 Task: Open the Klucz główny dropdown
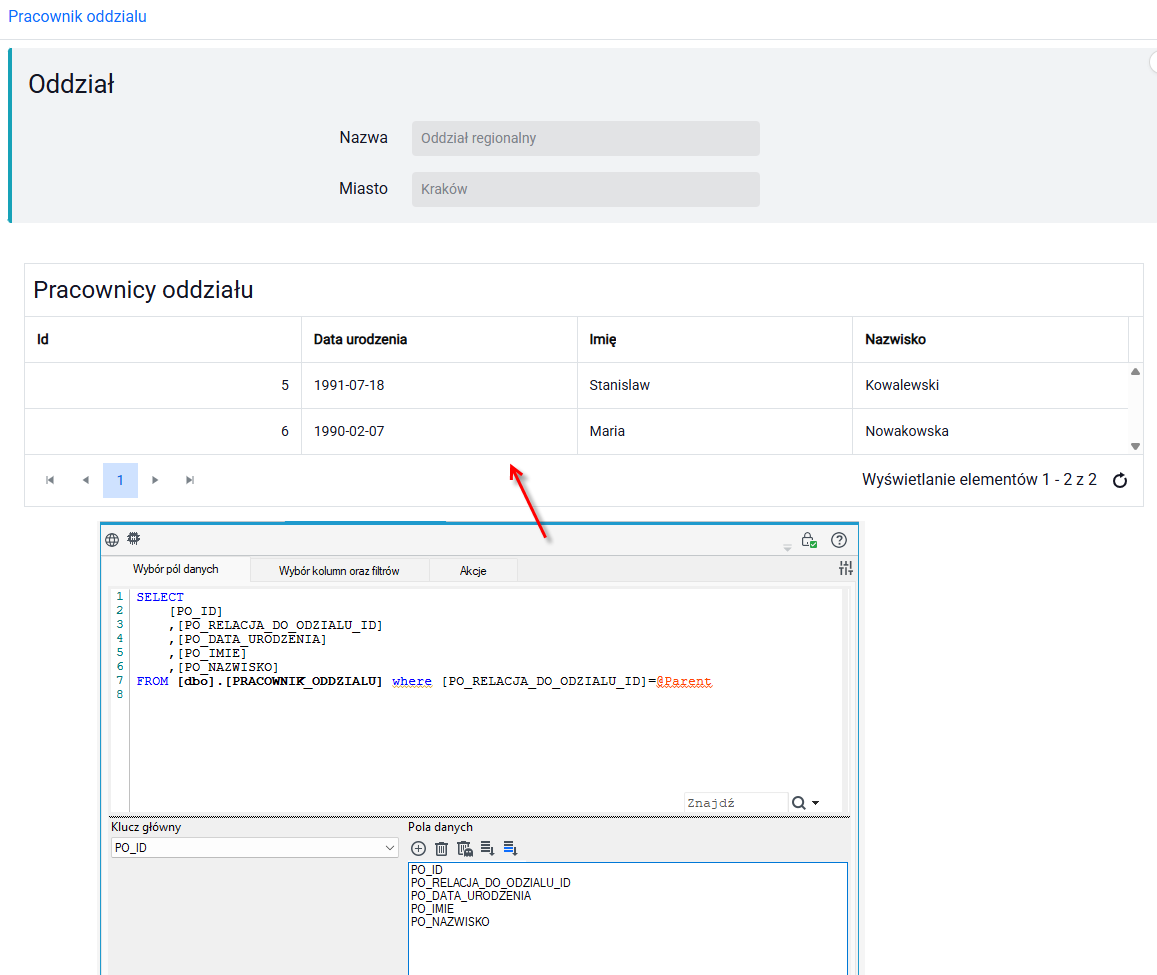click(x=255, y=848)
